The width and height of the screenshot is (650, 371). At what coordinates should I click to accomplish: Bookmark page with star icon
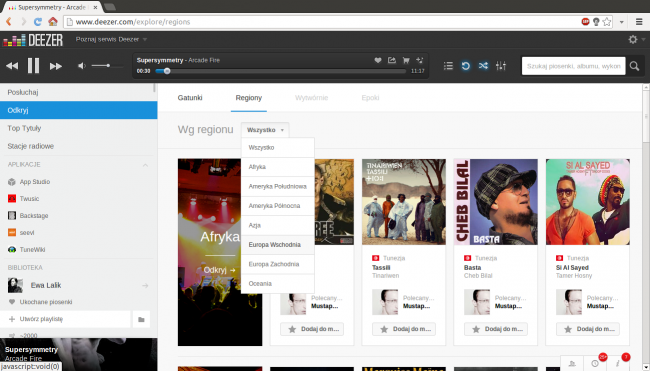(x=607, y=22)
